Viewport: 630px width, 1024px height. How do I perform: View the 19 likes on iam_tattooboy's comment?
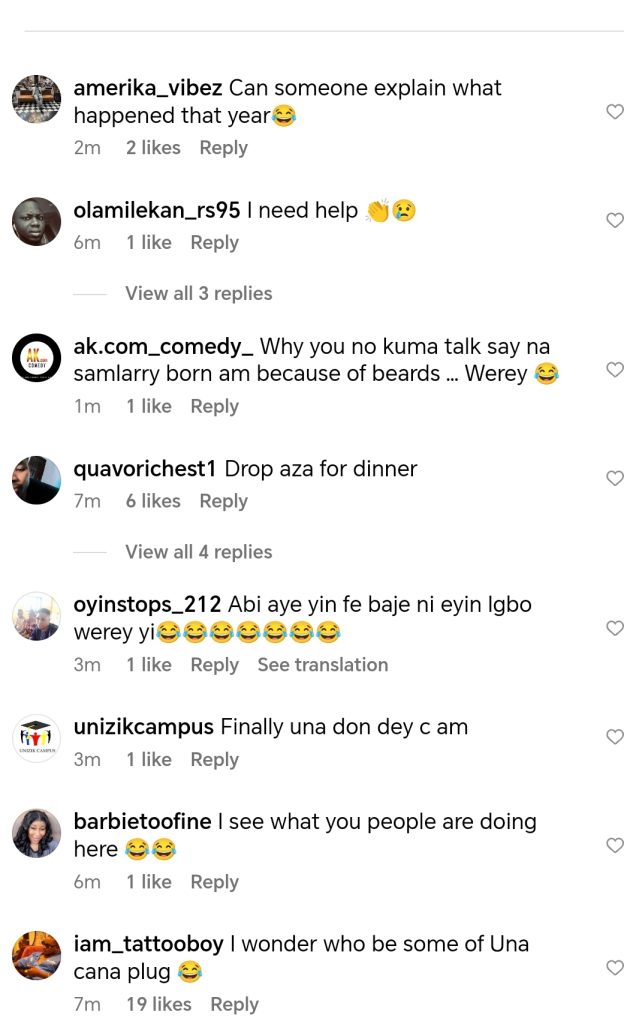coord(158,1004)
